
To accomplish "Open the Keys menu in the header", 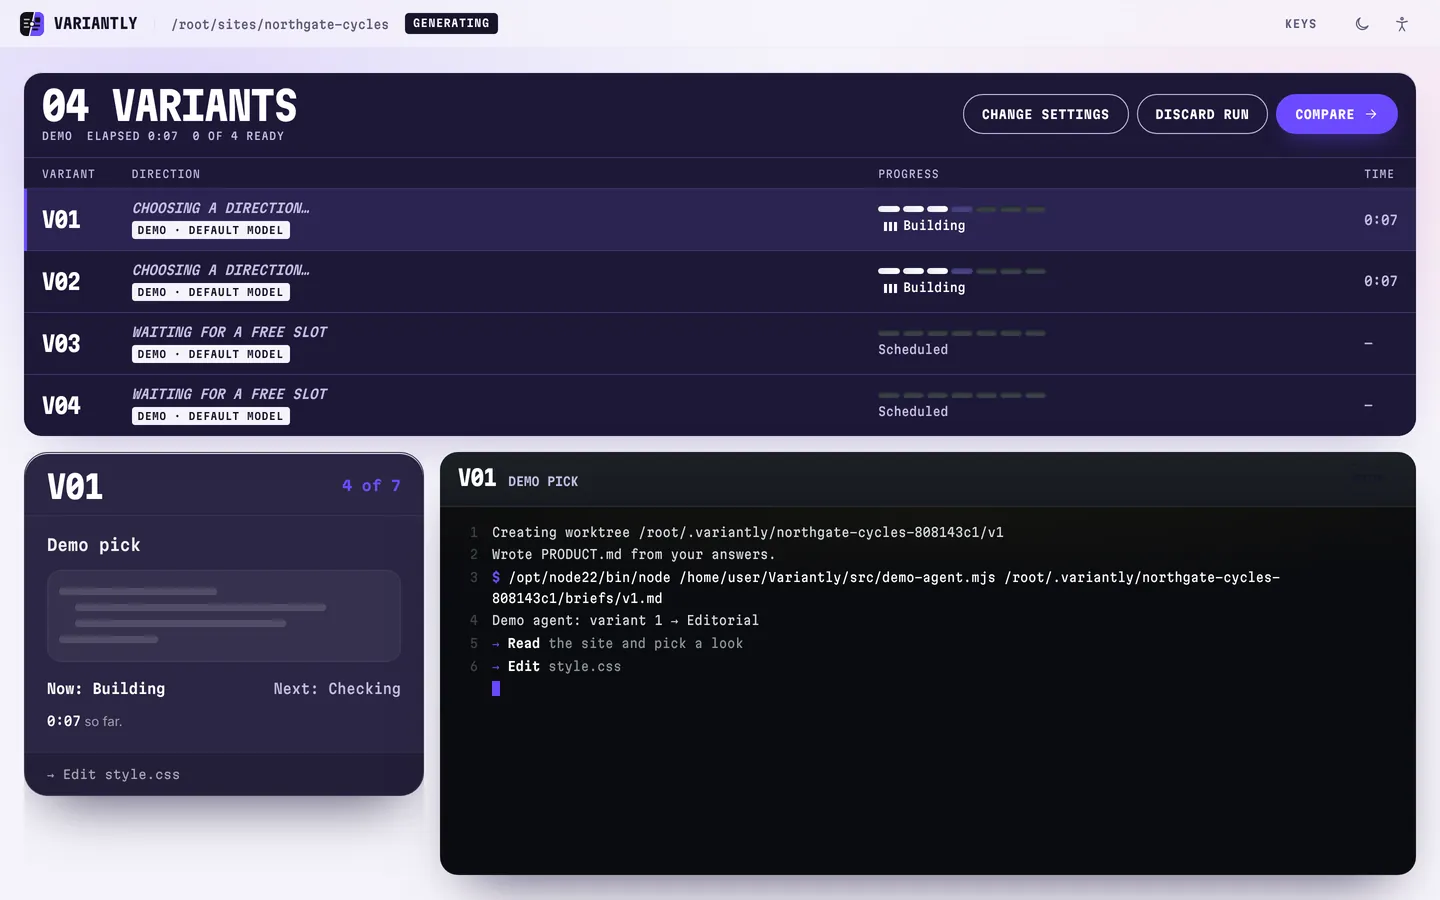I will point(1300,24).
